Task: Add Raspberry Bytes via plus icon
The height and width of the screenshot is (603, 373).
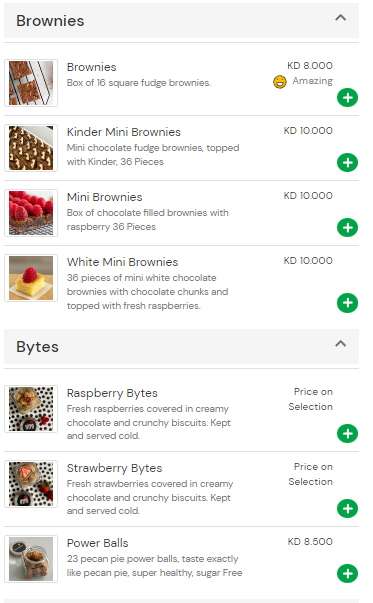Action: click(x=347, y=434)
